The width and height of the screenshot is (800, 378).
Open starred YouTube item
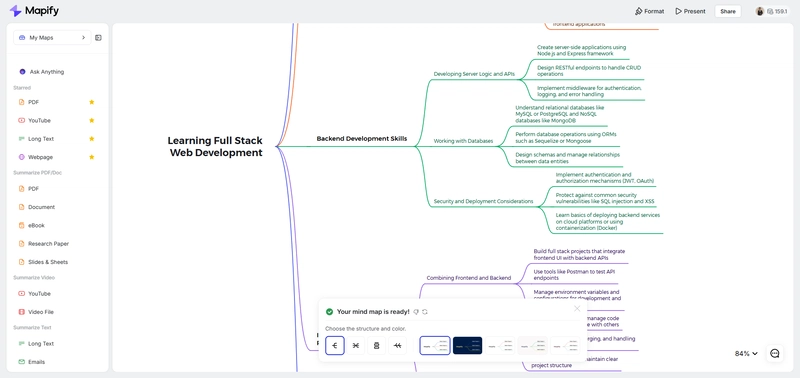(x=39, y=120)
